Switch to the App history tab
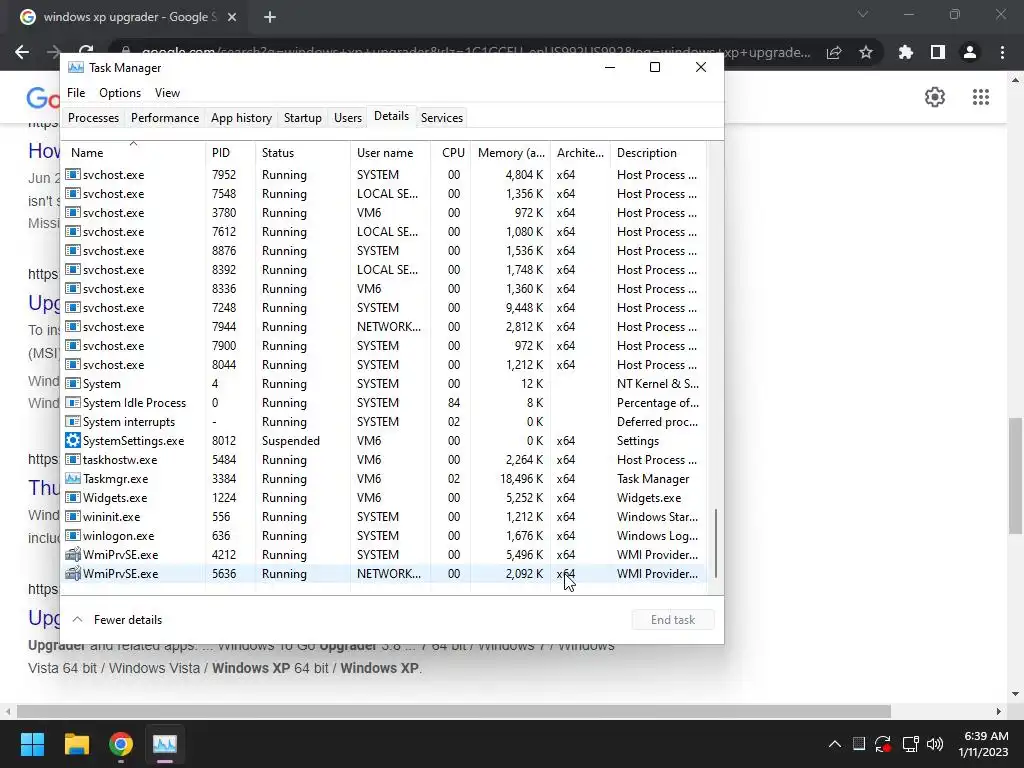Image resolution: width=1024 pixels, height=768 pixels. 241,118
